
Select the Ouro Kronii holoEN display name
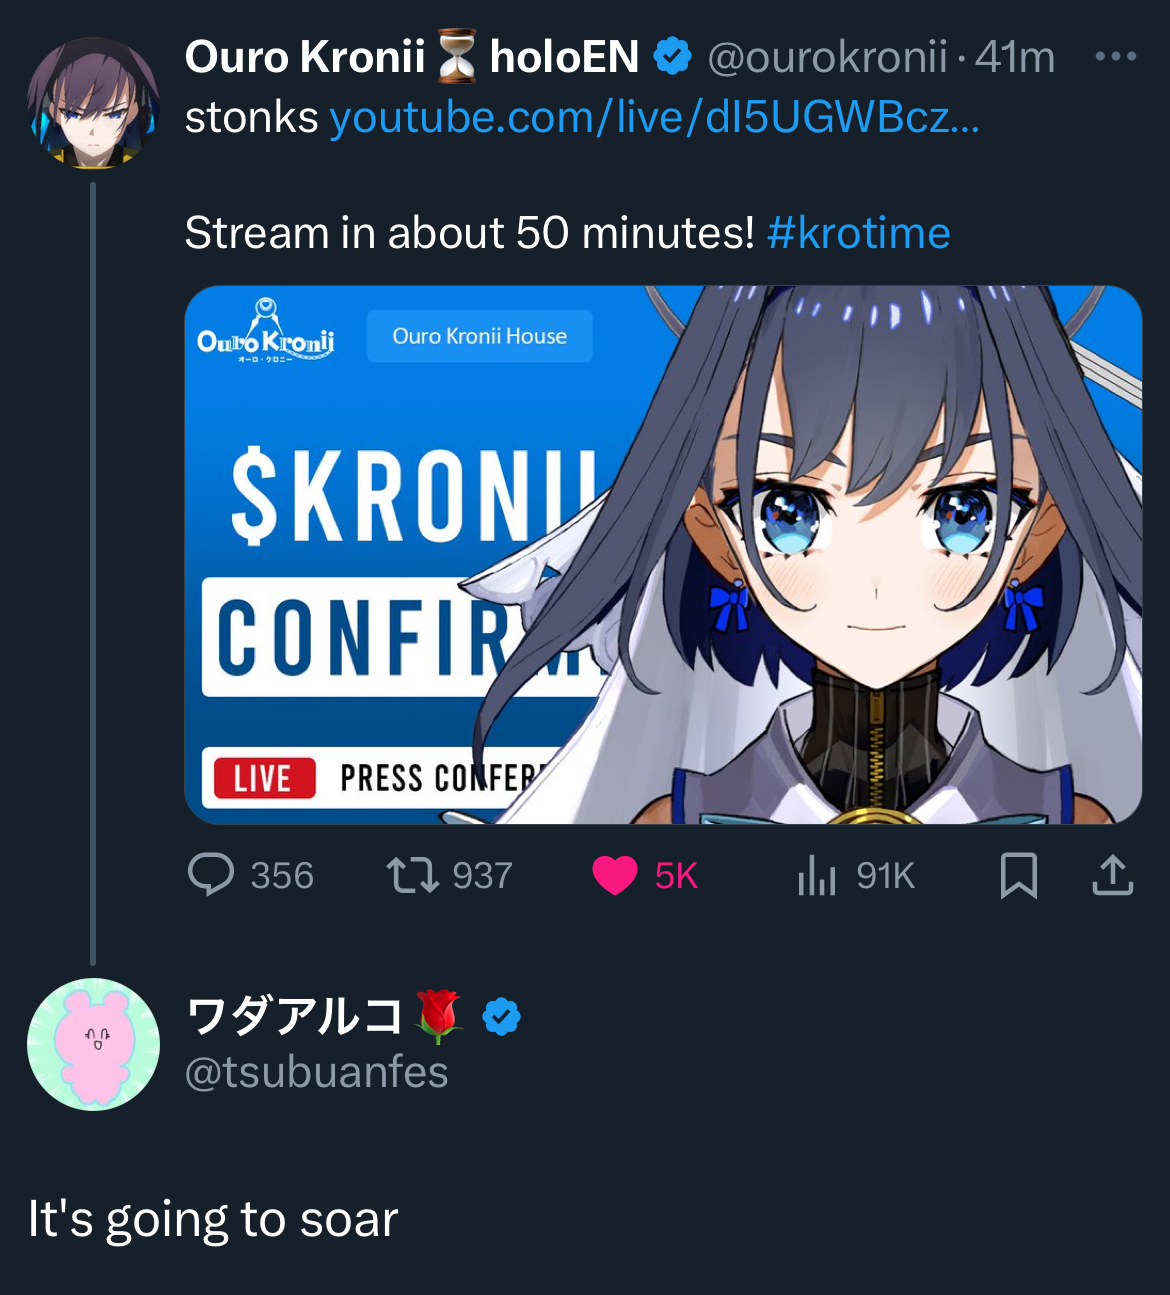(412, 57)
